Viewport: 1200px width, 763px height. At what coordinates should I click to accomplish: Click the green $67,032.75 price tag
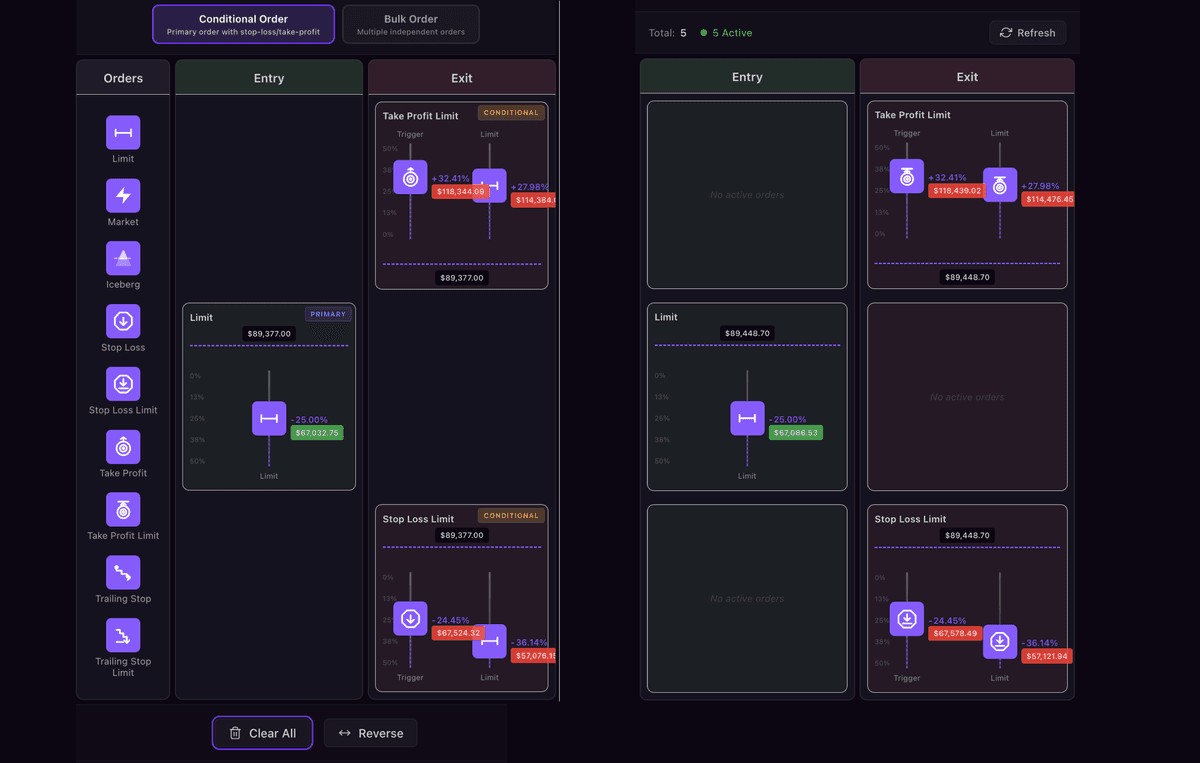point(317,433)
